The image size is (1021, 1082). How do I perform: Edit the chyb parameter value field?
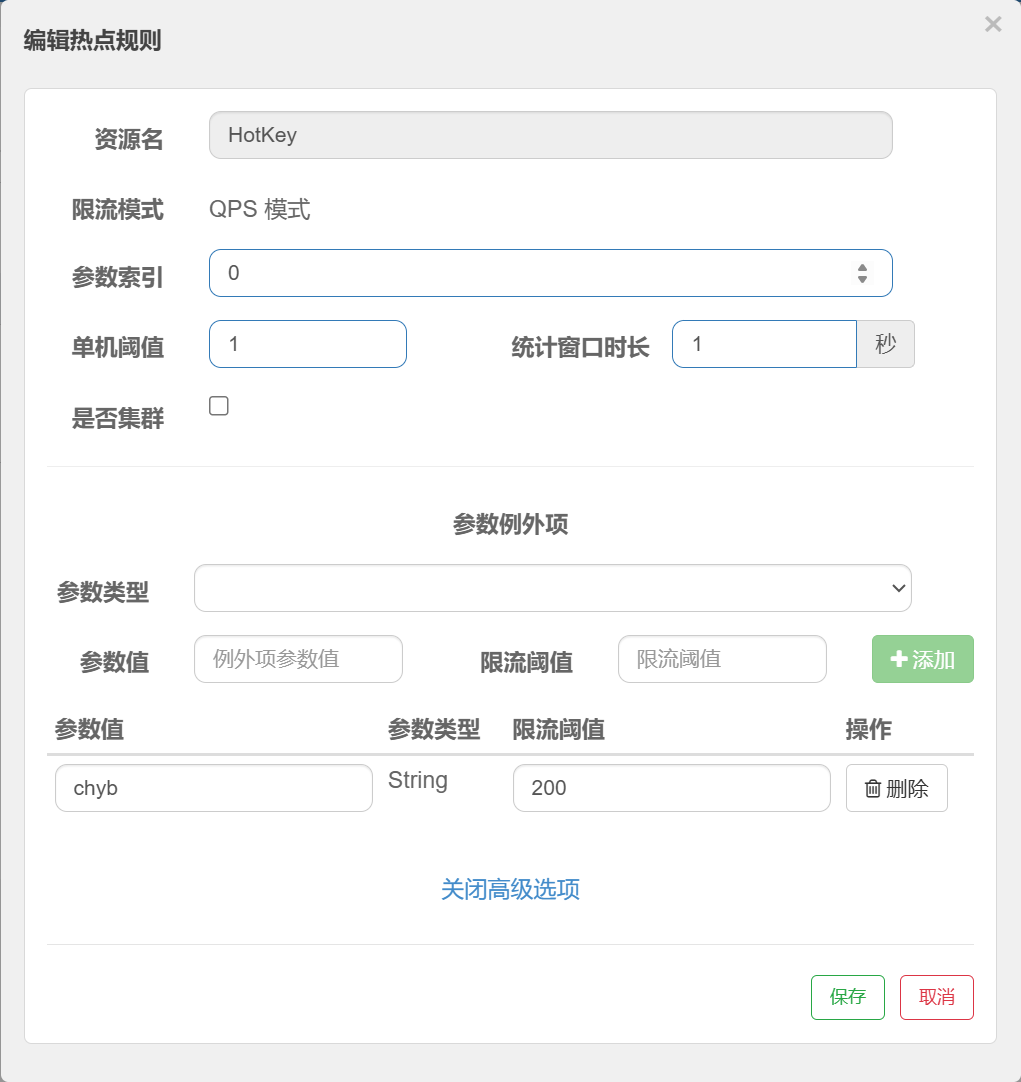pos(214,788)
